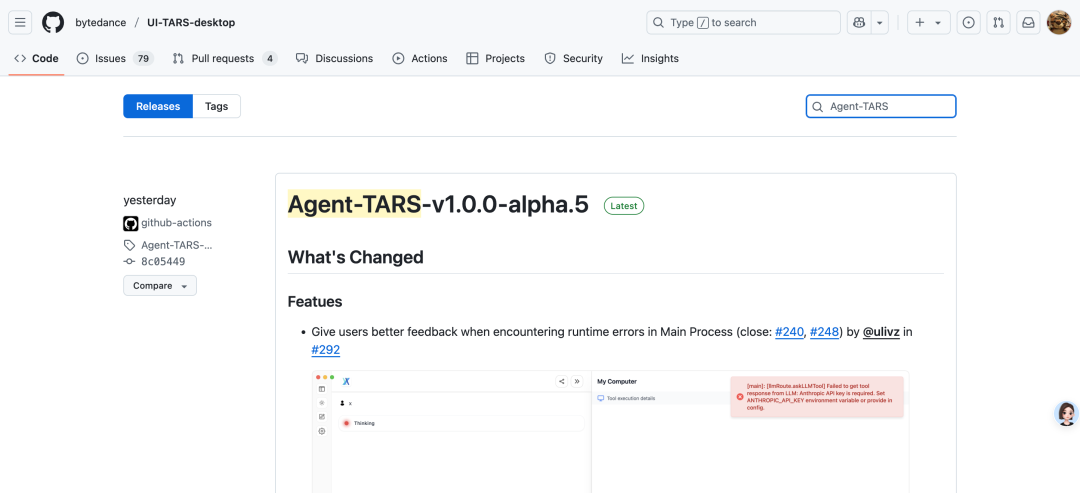Click the top search bar

point(743,23)
